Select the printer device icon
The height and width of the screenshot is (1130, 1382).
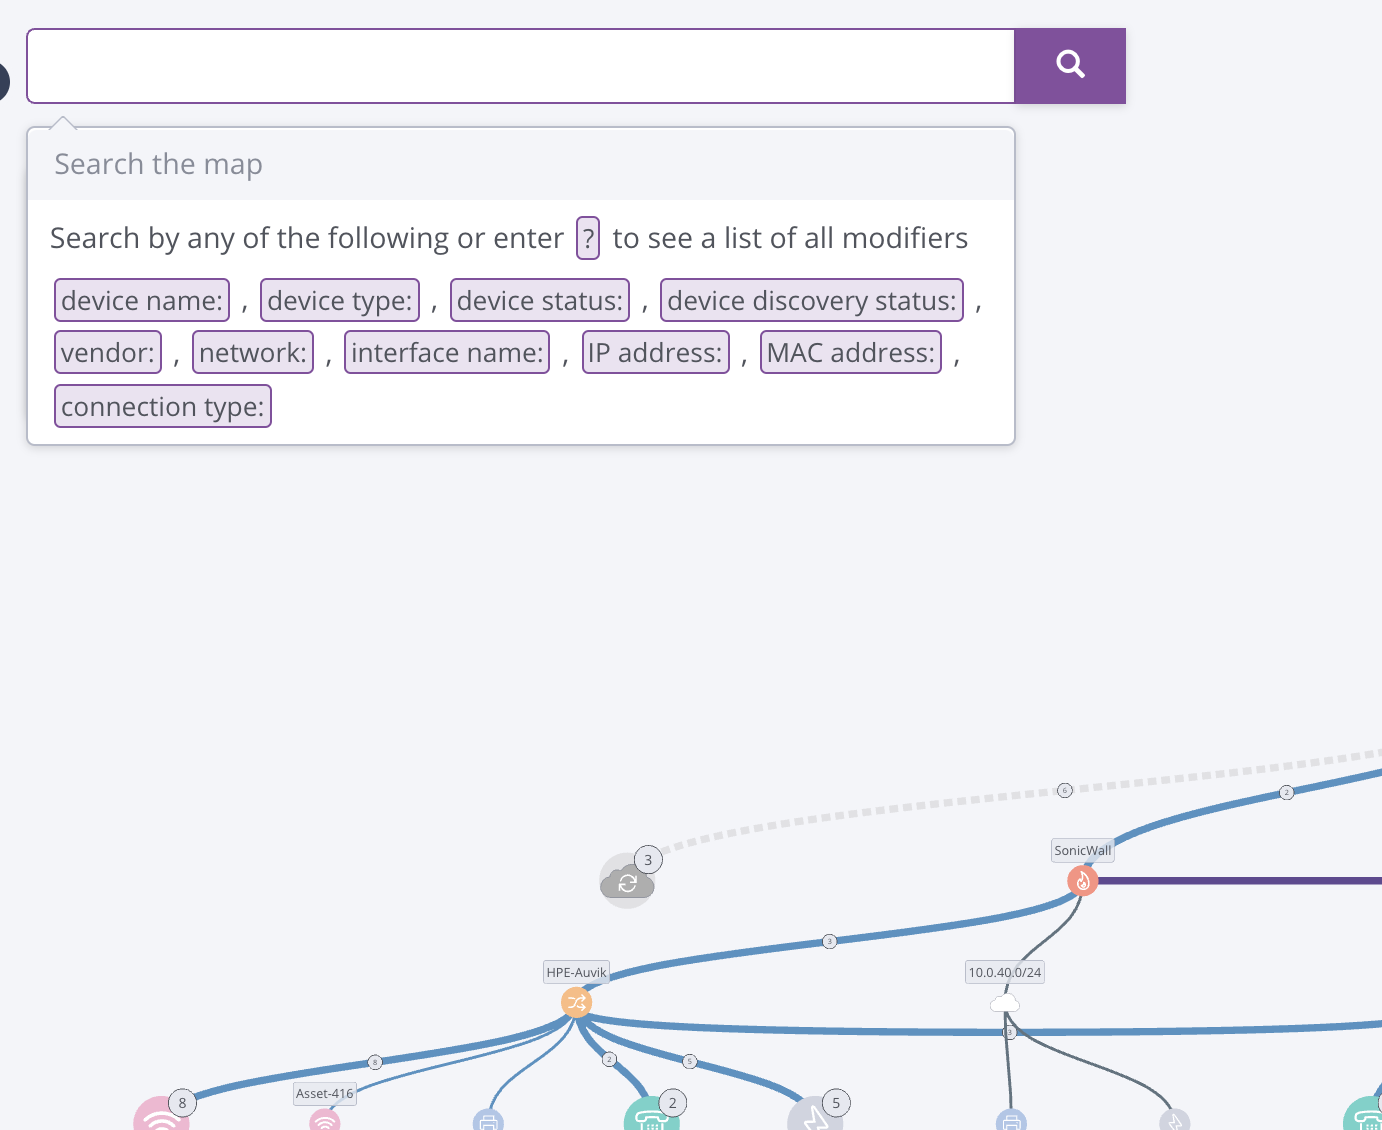[x=488, y=1122]
